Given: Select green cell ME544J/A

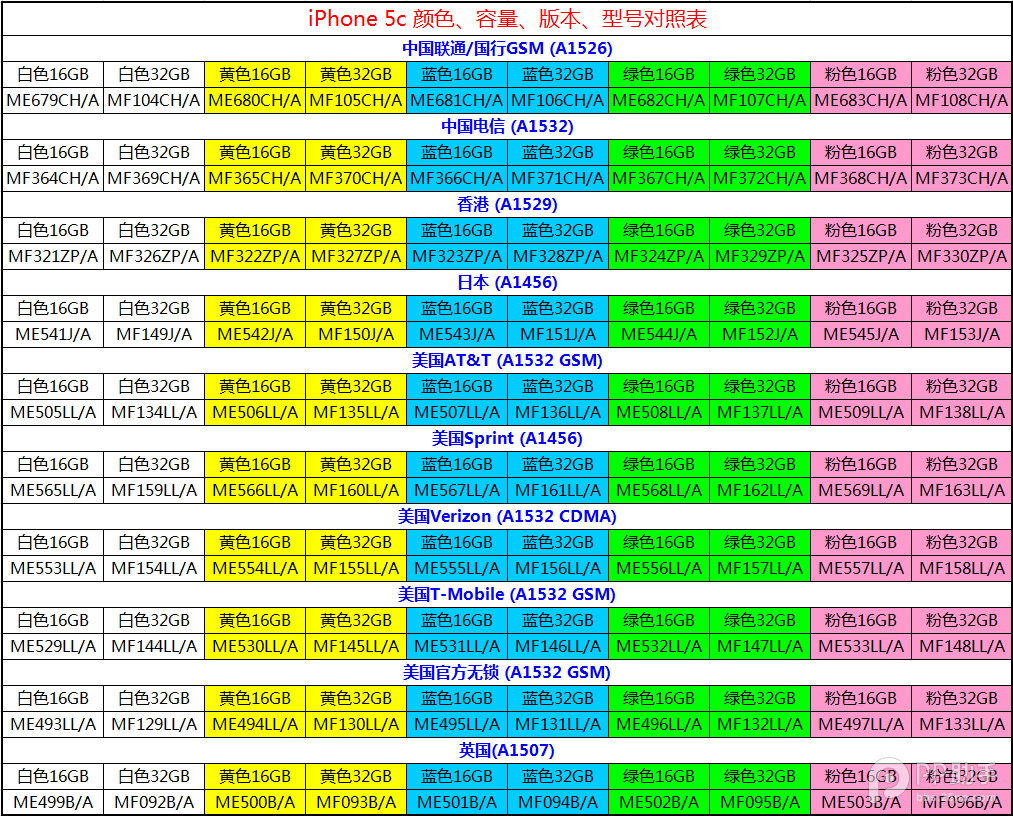Looking at the screenshot, I should point(659,335).
